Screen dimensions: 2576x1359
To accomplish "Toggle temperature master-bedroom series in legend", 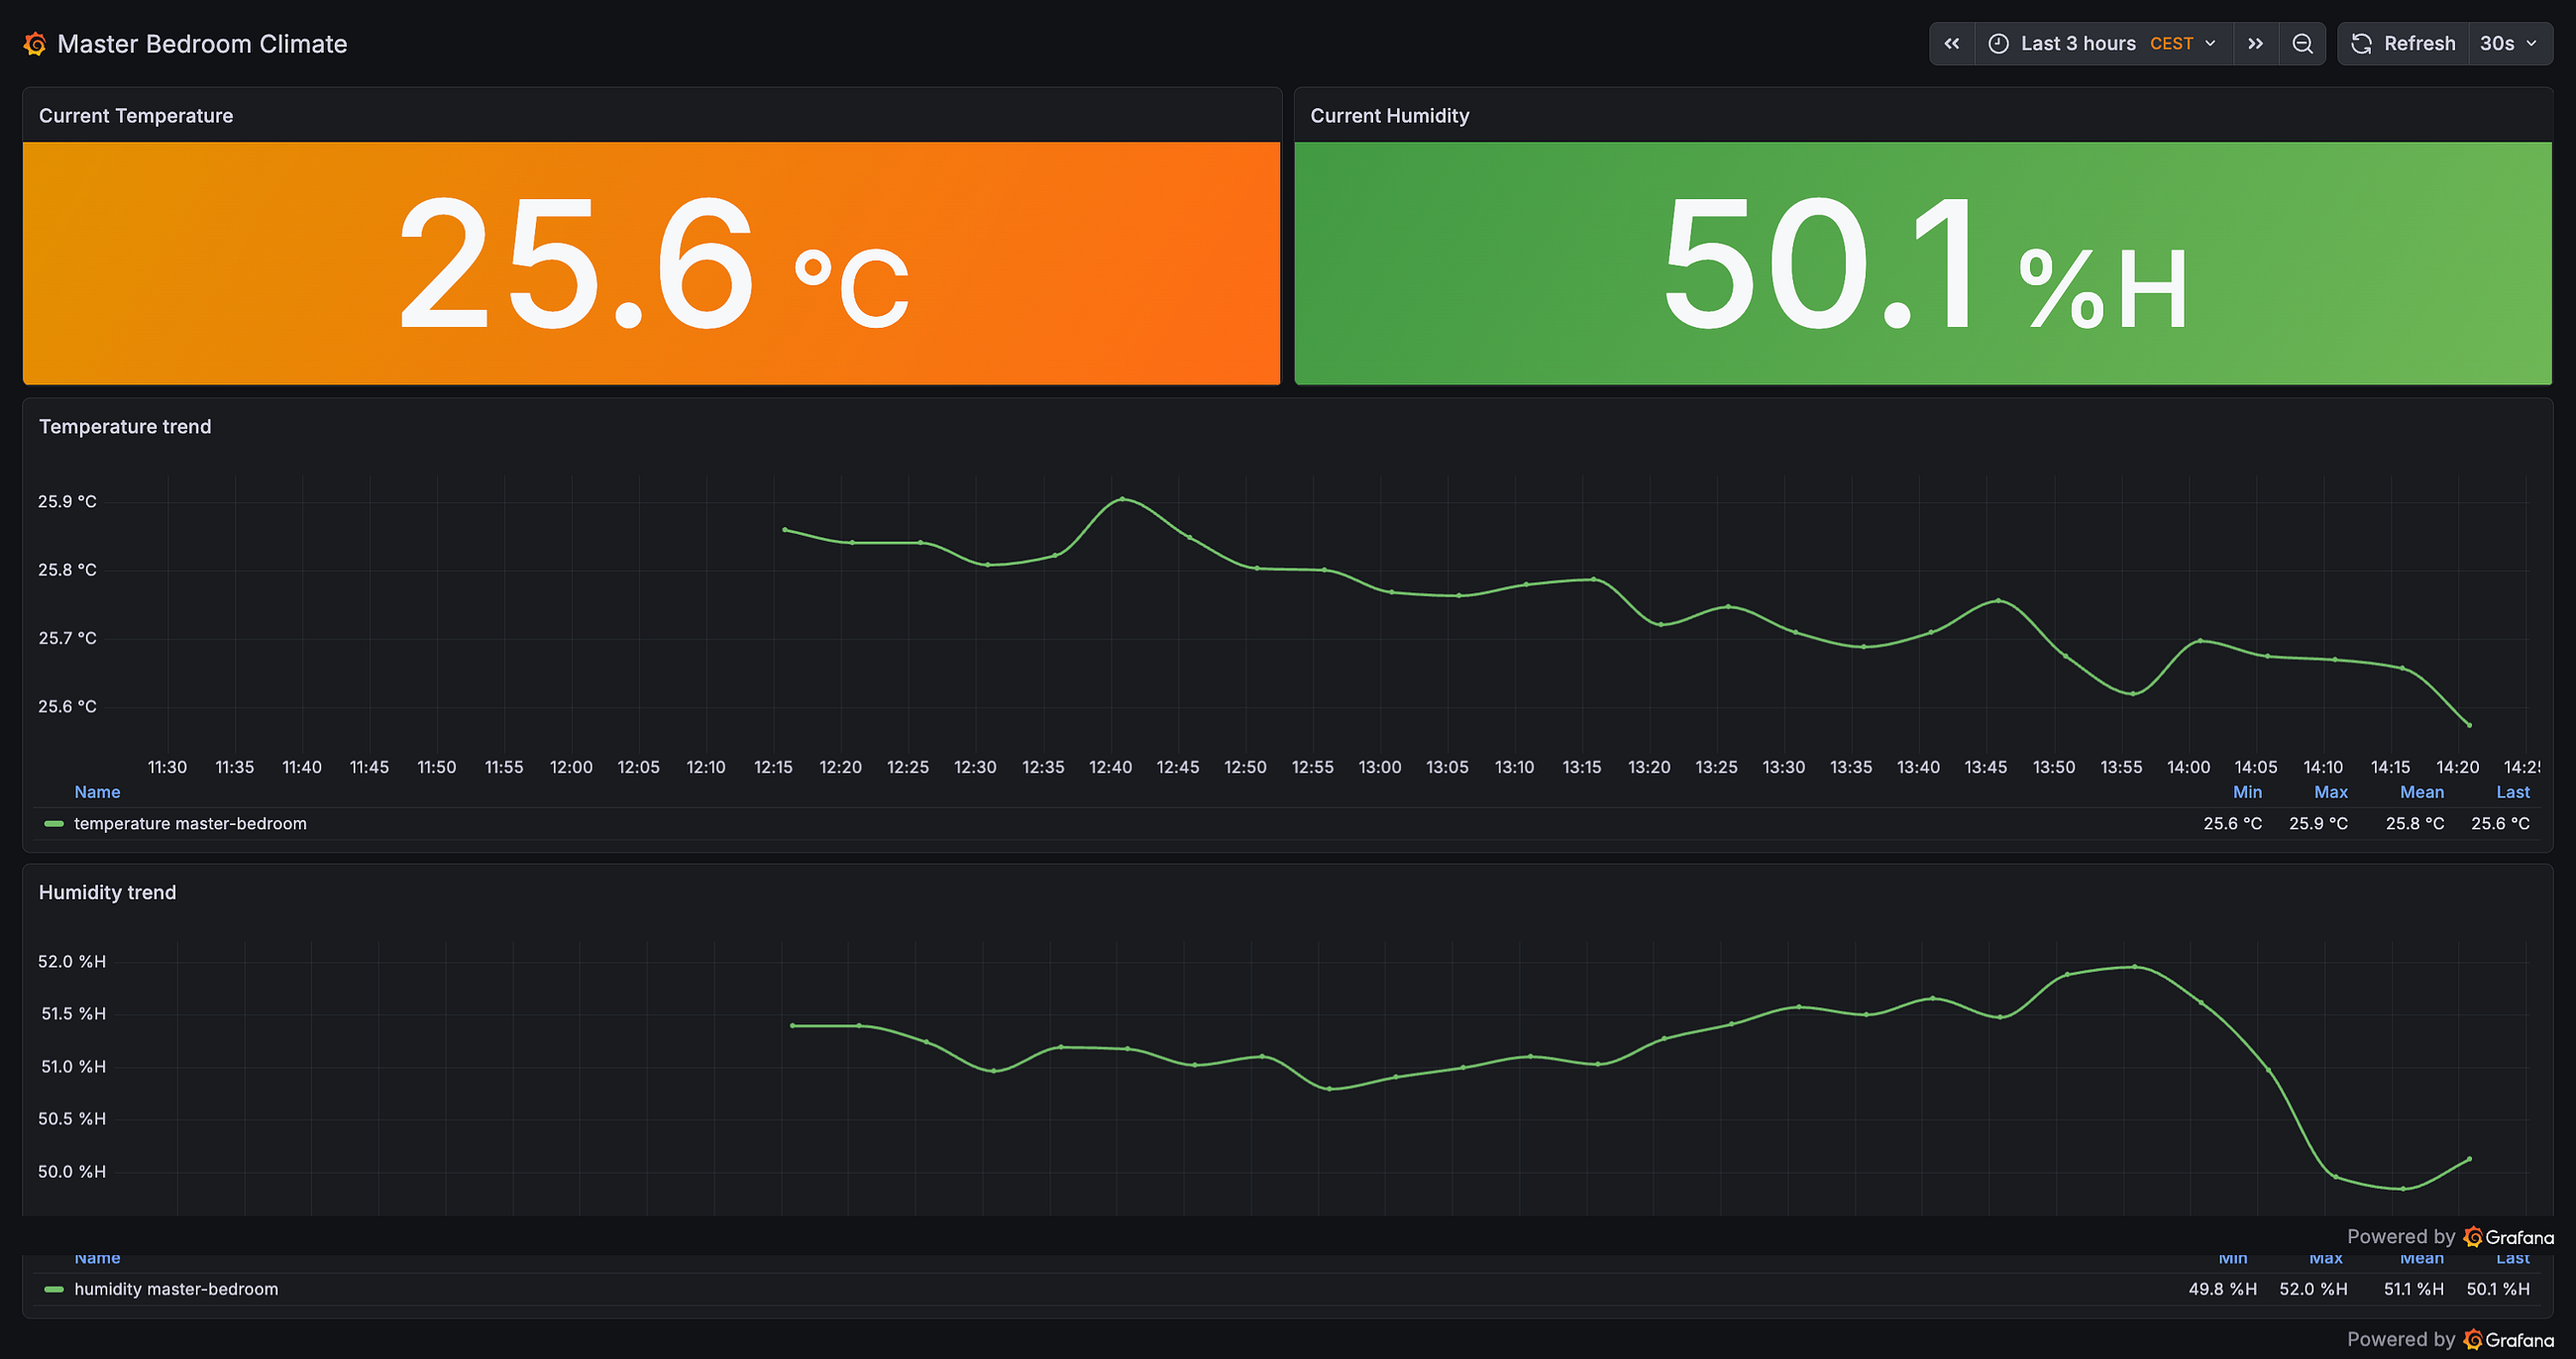I will [x=190, y=824].
